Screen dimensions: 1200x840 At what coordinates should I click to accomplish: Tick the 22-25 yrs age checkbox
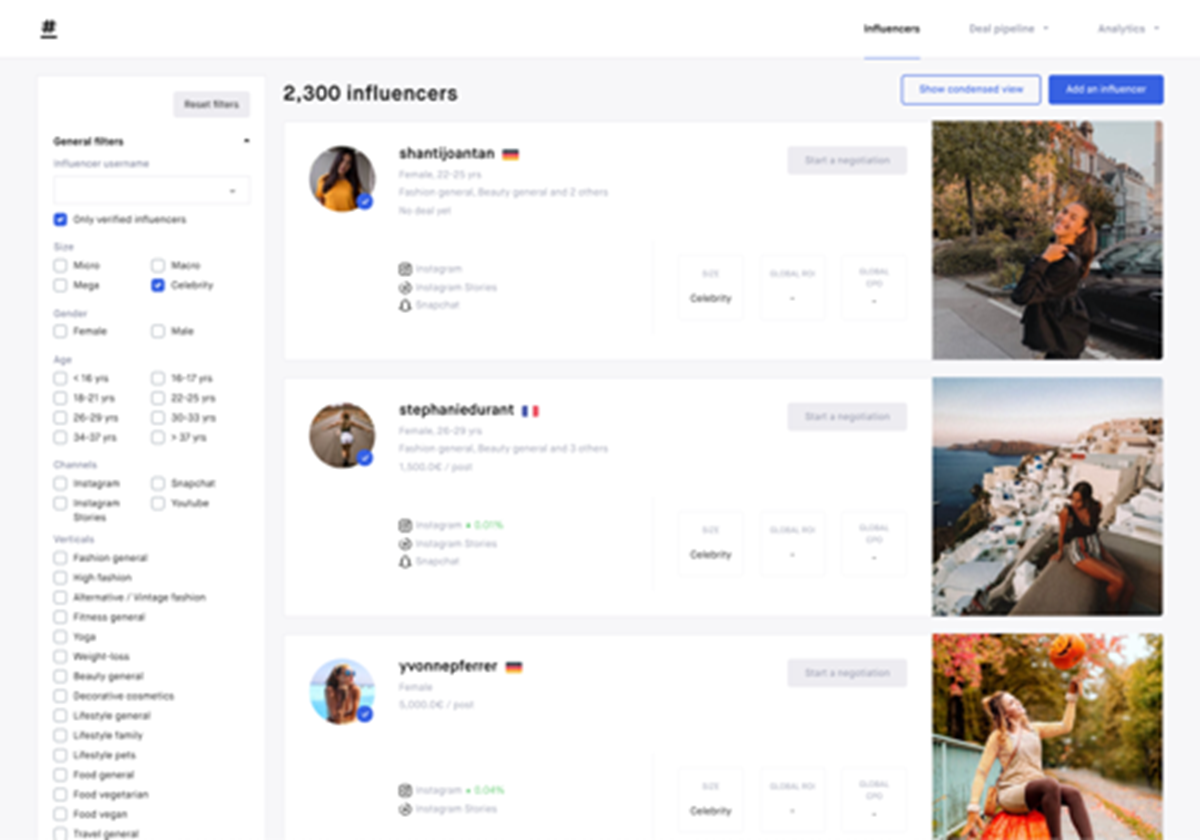158,398
